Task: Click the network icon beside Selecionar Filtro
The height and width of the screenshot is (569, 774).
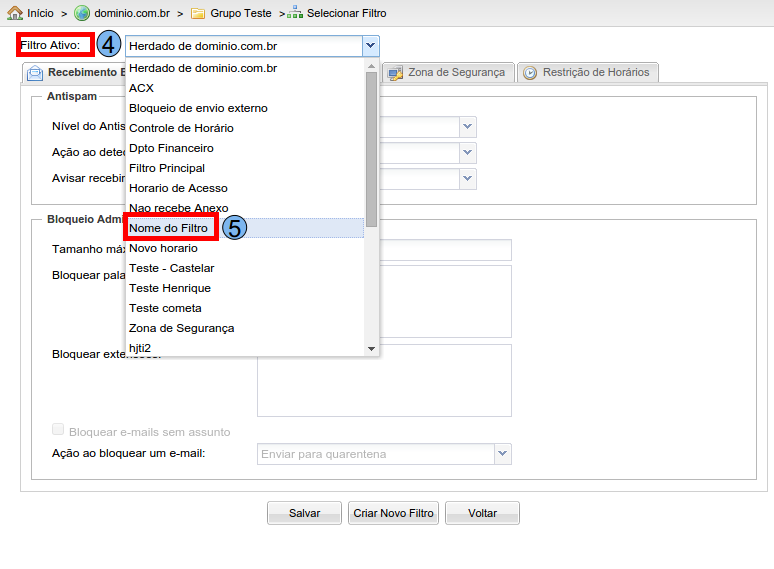Action: [x=295, y=13]
